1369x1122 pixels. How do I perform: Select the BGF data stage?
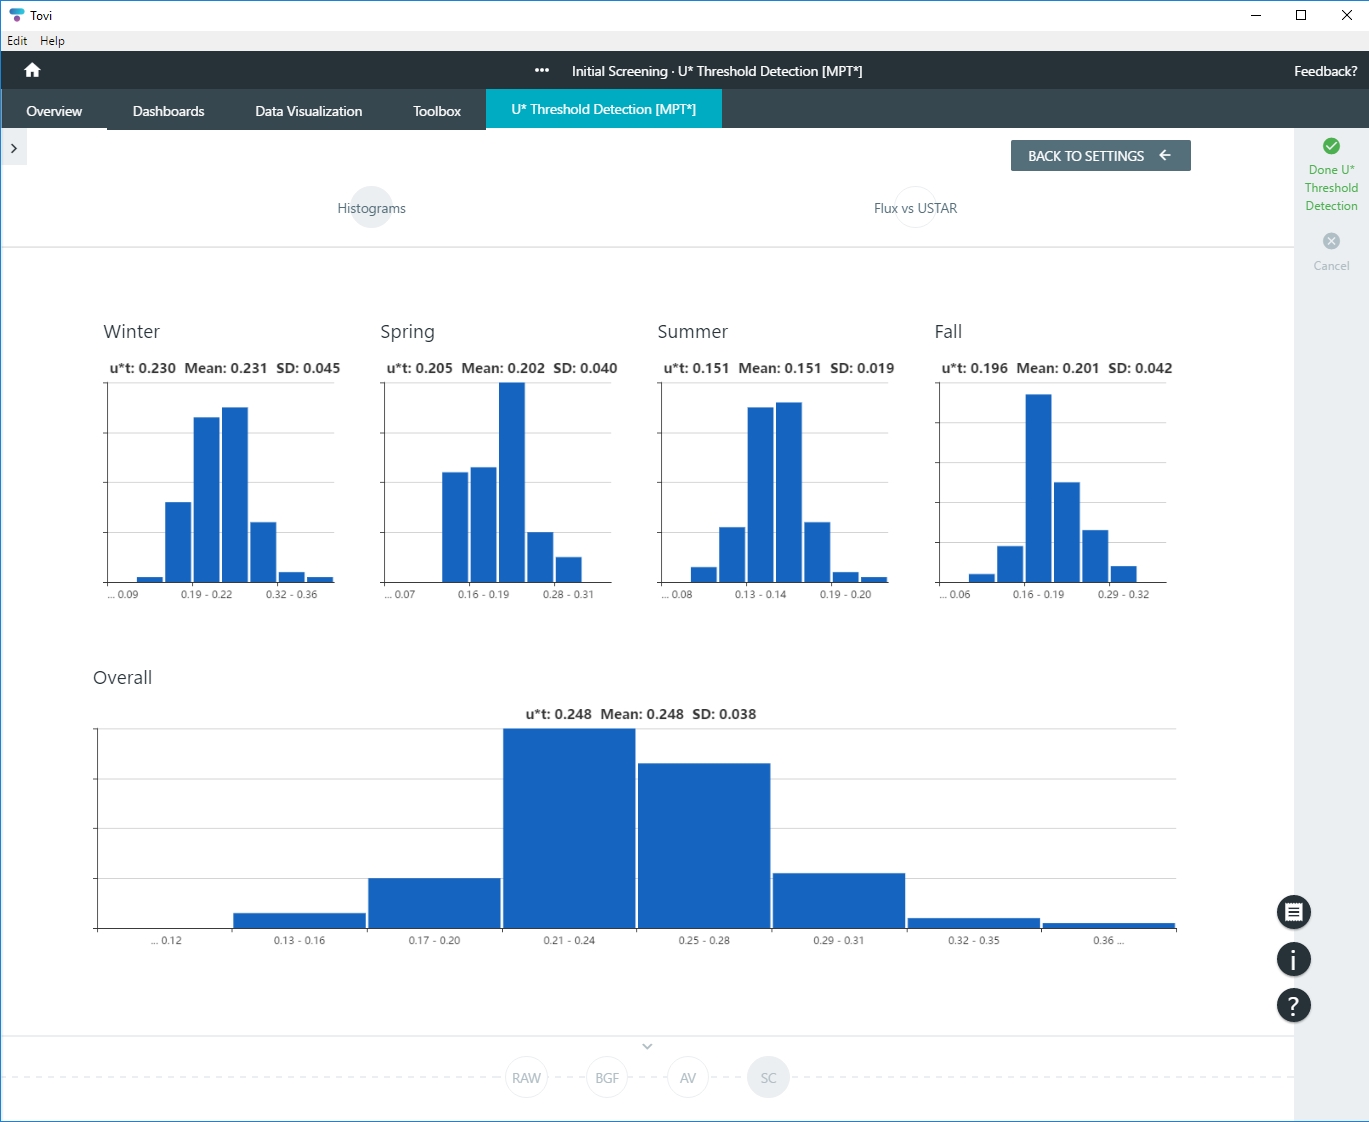click(607, 1078)
